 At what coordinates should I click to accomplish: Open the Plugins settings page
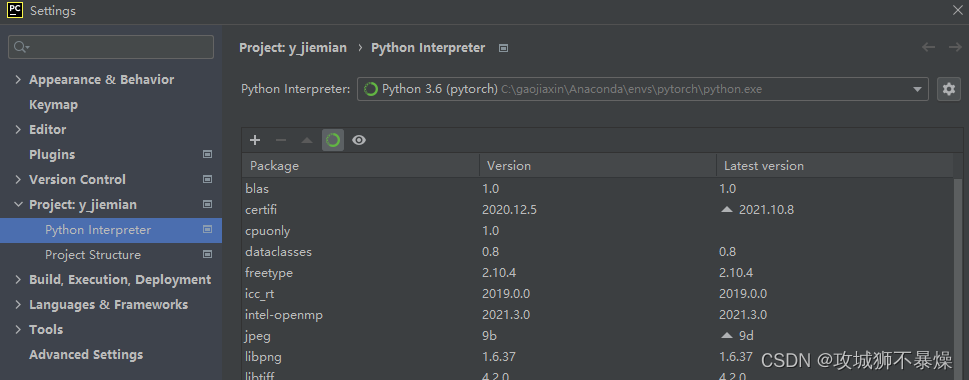click(52, 154)
